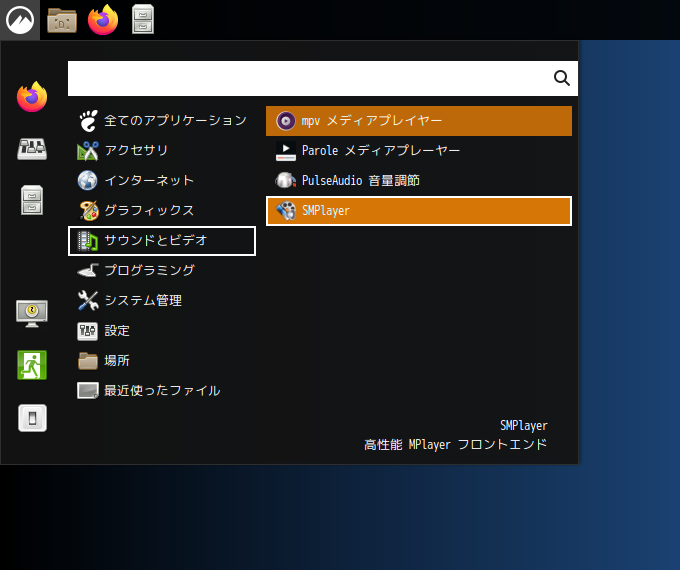Launch Firefox from the top panel
Screen dimensions: 680x570
(x=103, y=20)
